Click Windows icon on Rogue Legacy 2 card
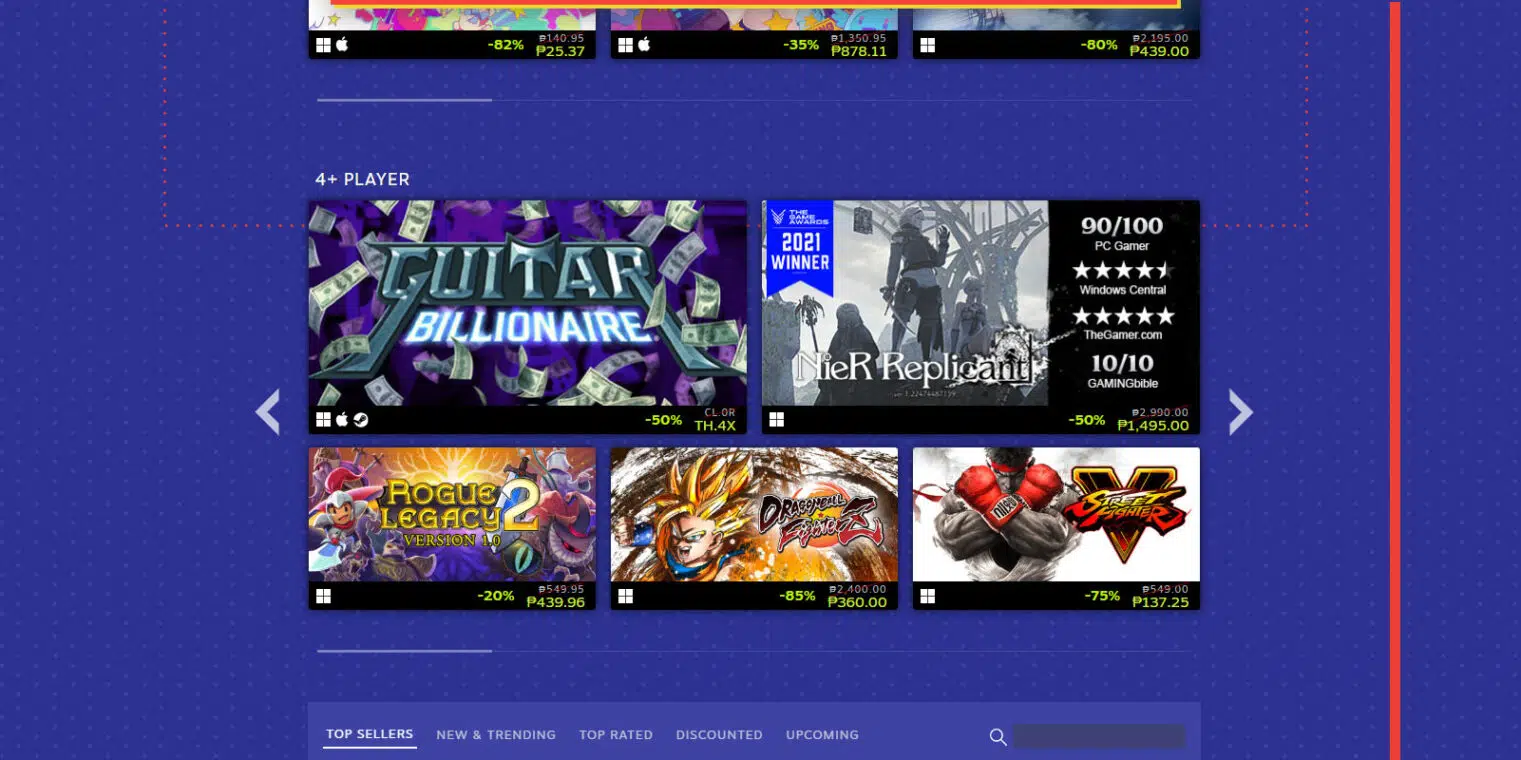Image resolution: width=1521 pixels, height=760 pixels. [x=323, y=596]
